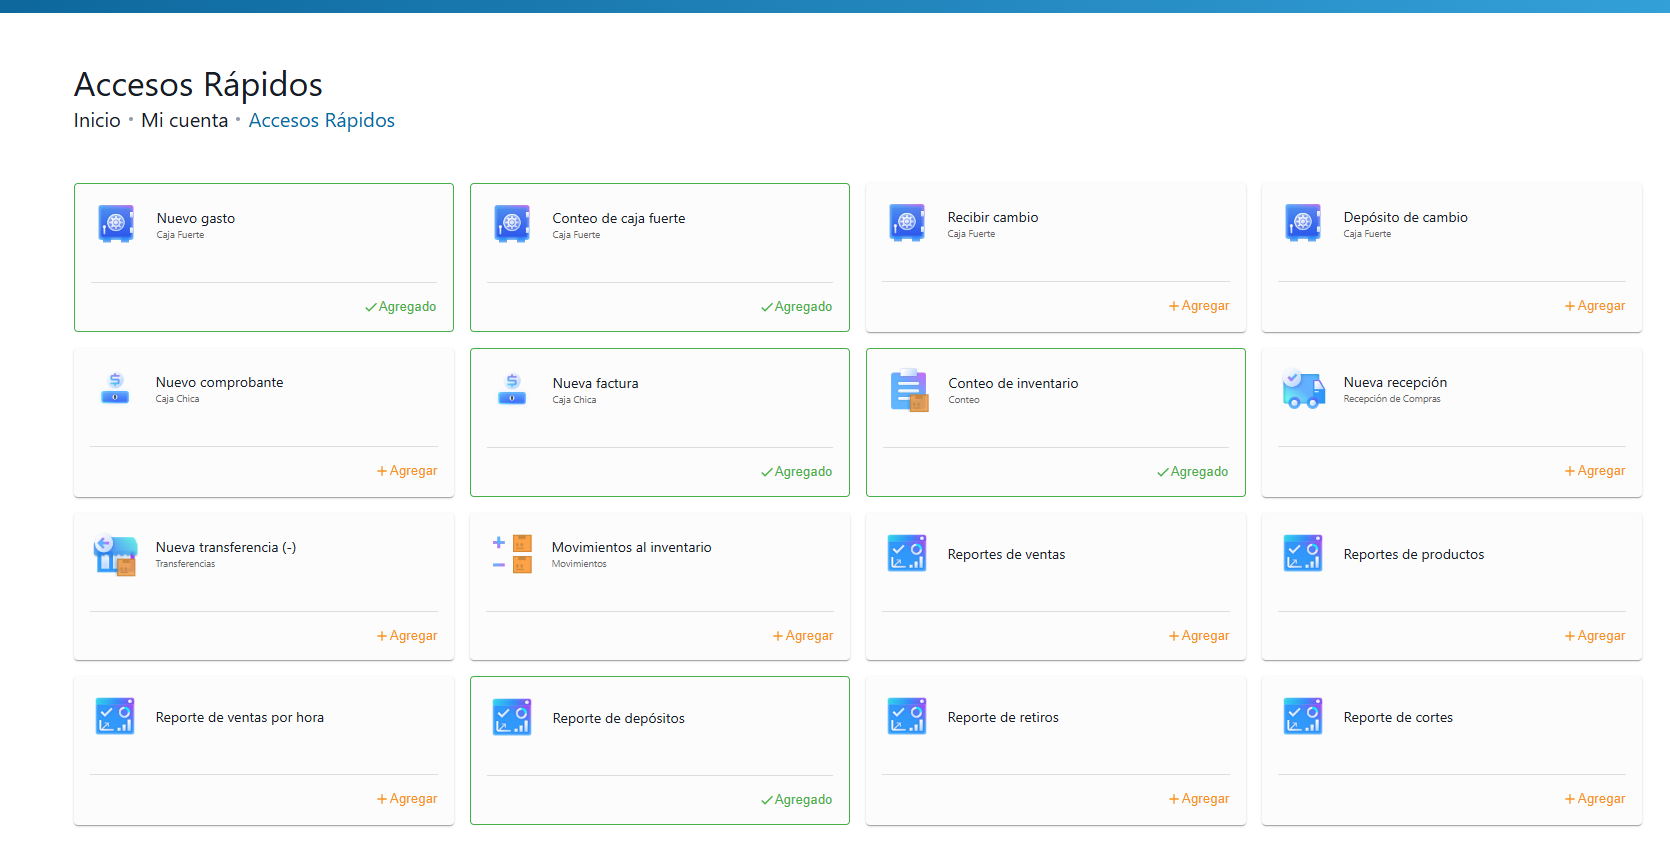Remove Nuevo gasto via its Agregado toggle
Viewport: 1670px width, 844px height.
[x=401, y=307]
